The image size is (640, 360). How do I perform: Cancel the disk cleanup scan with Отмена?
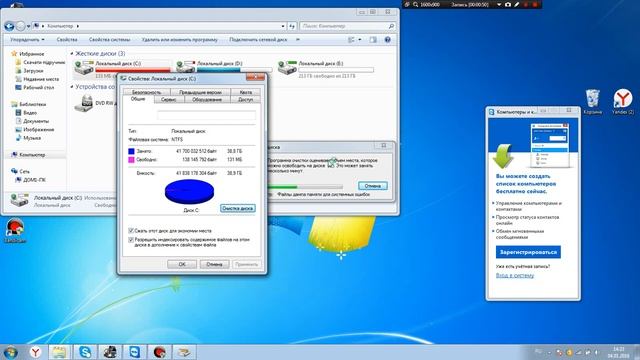pyautogui.click(x=373, y=186)
